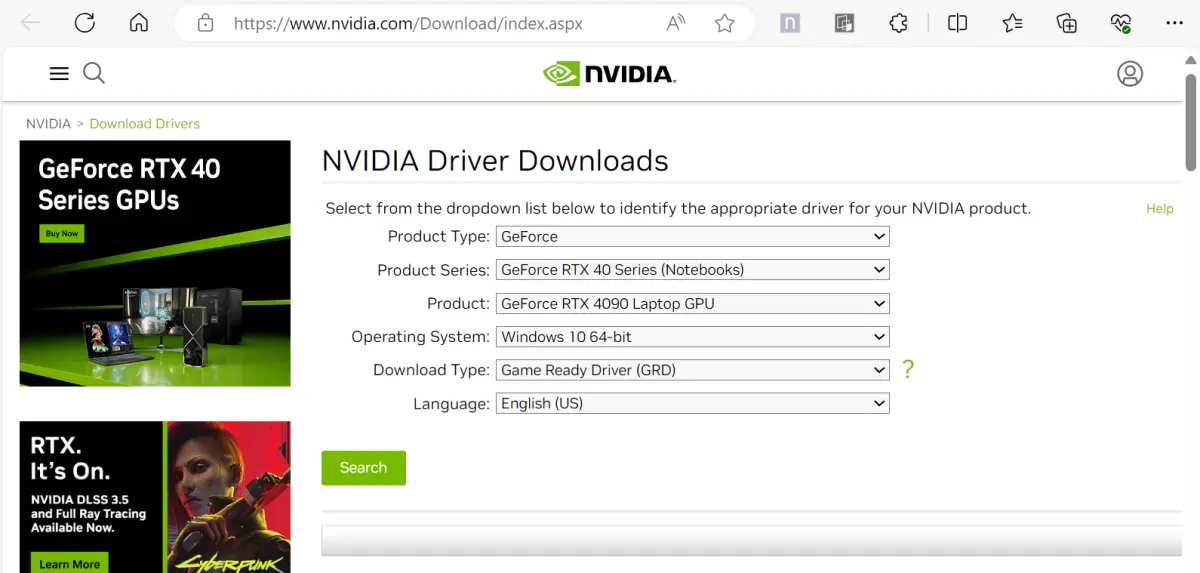Open Favorites list icon
Screen dimensions: 1200x573
[1012, 23]
